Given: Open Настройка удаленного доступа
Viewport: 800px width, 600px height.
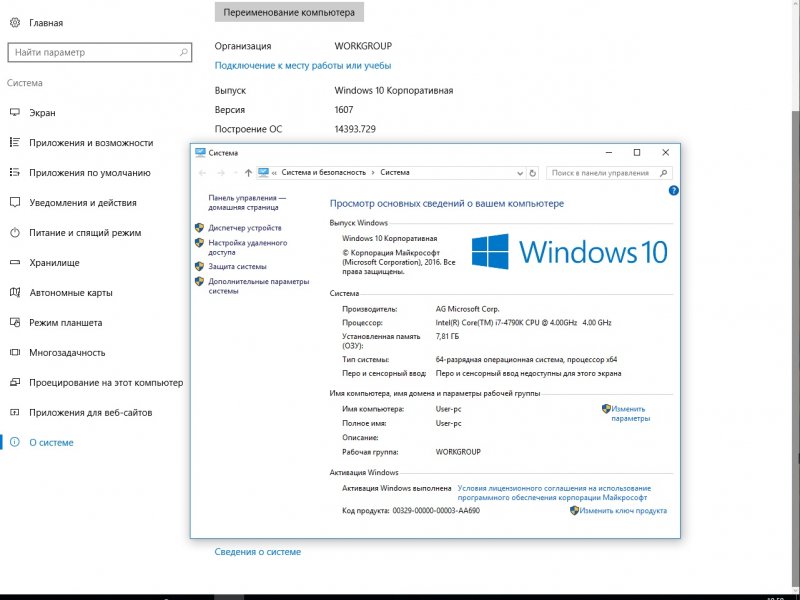Looking at the screenshot, I should 247,247.
